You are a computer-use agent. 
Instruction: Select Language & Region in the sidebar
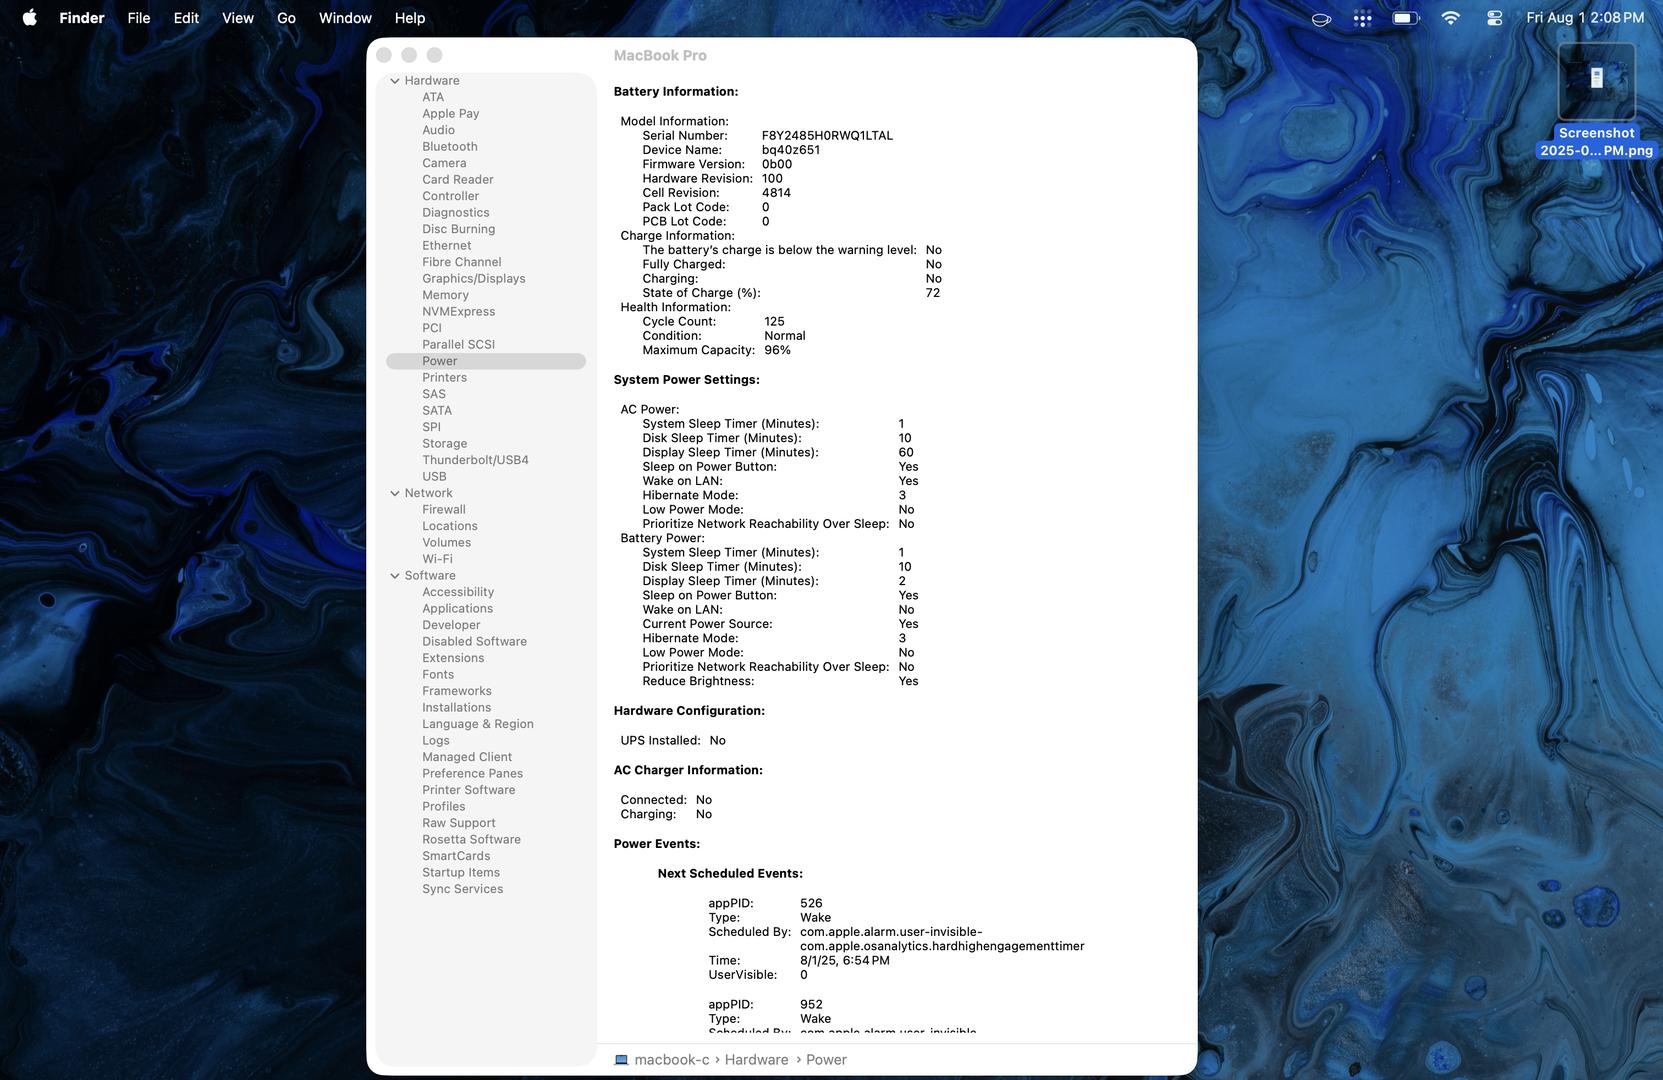(x=478, y=724)
